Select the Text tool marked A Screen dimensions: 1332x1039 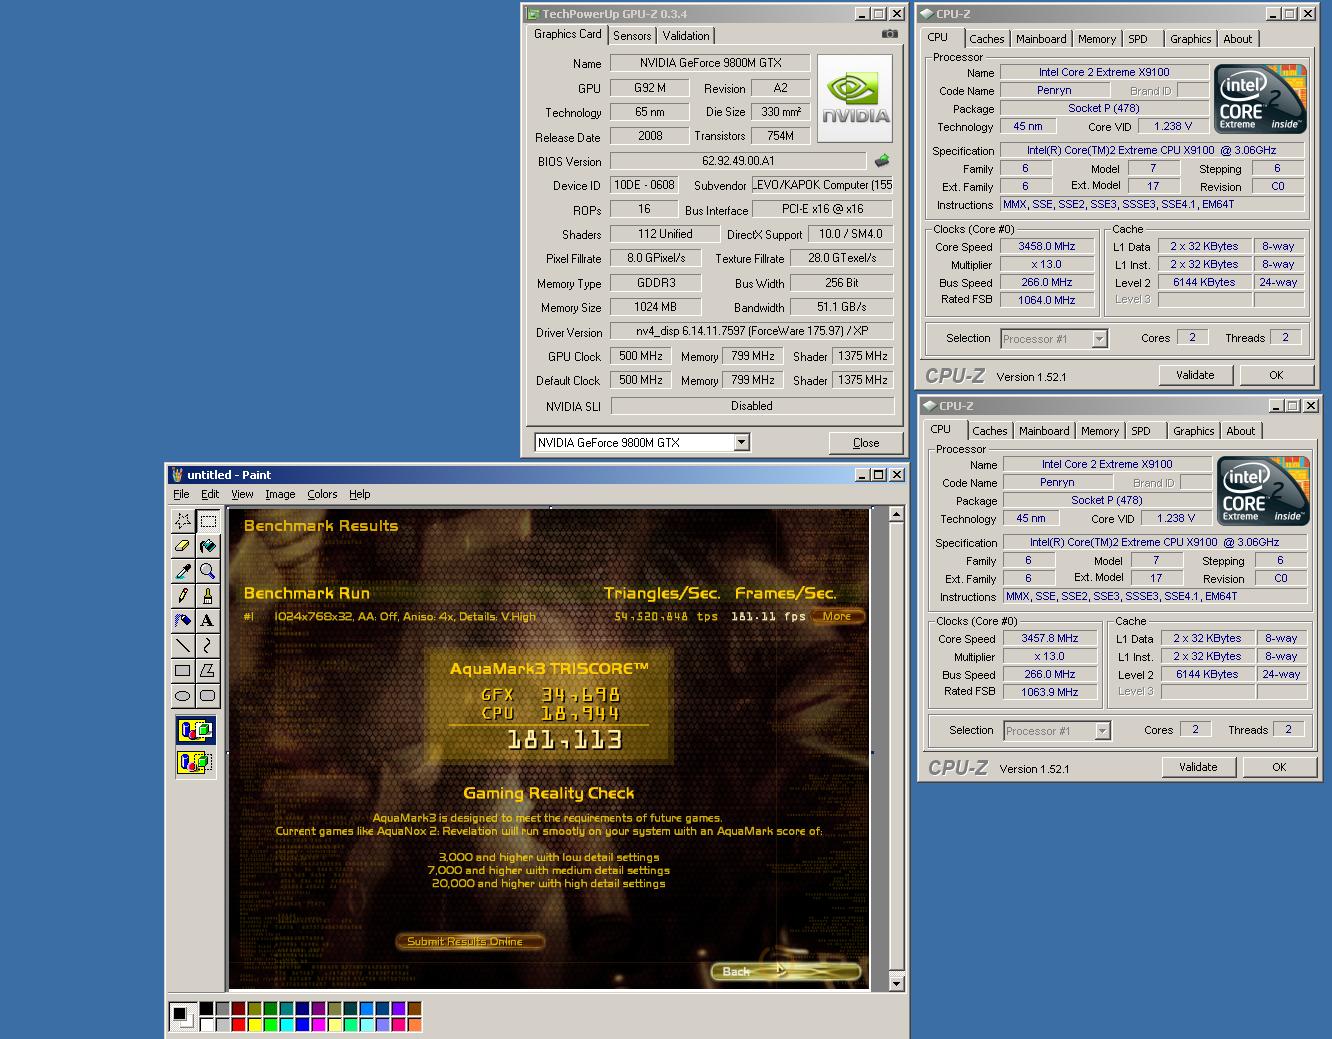[x=207, y=620]
